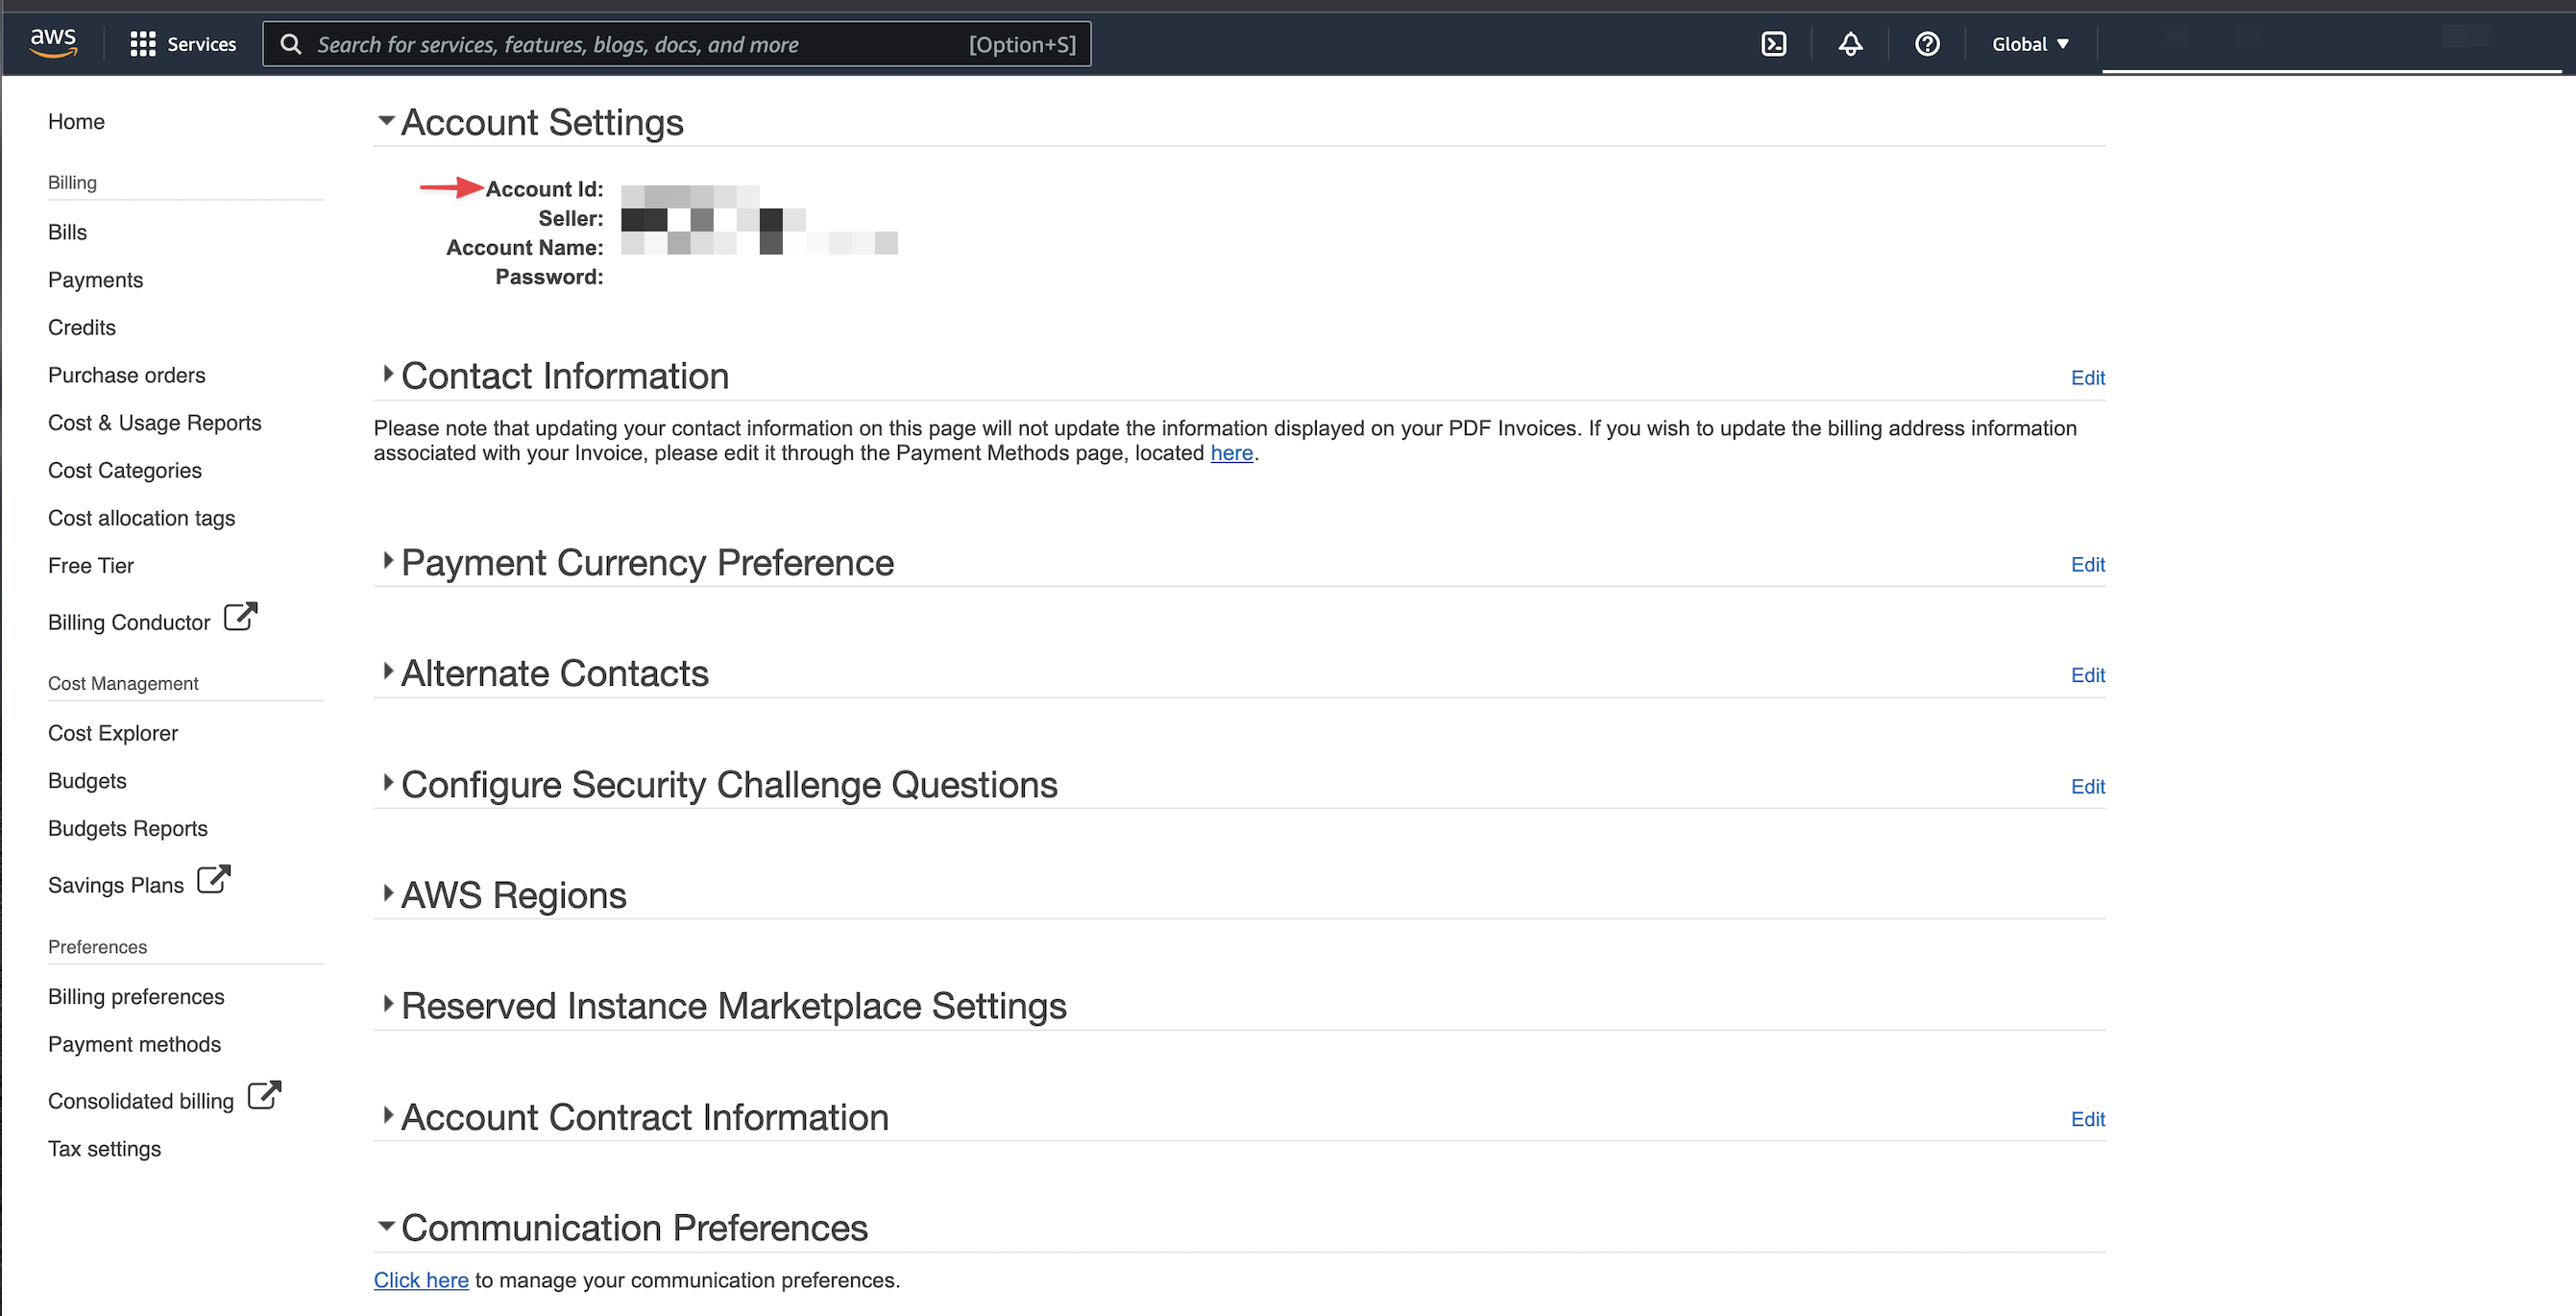Click the Services label in navbar
This screenshot has height=1316, width=2576.
201,44
